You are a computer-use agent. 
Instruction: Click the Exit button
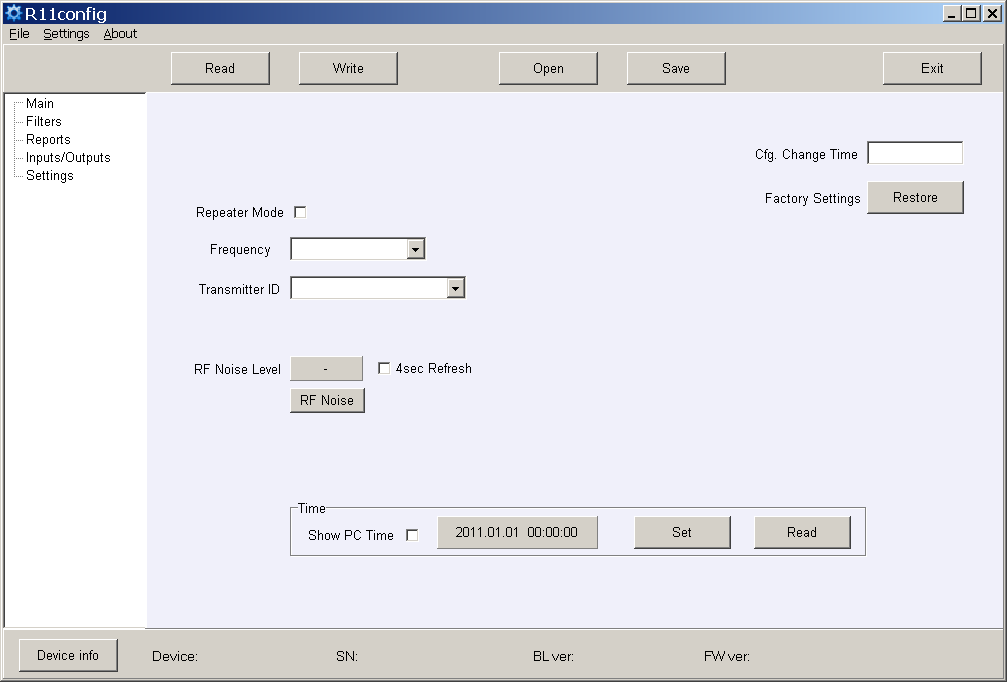click(x=932, y=68)
